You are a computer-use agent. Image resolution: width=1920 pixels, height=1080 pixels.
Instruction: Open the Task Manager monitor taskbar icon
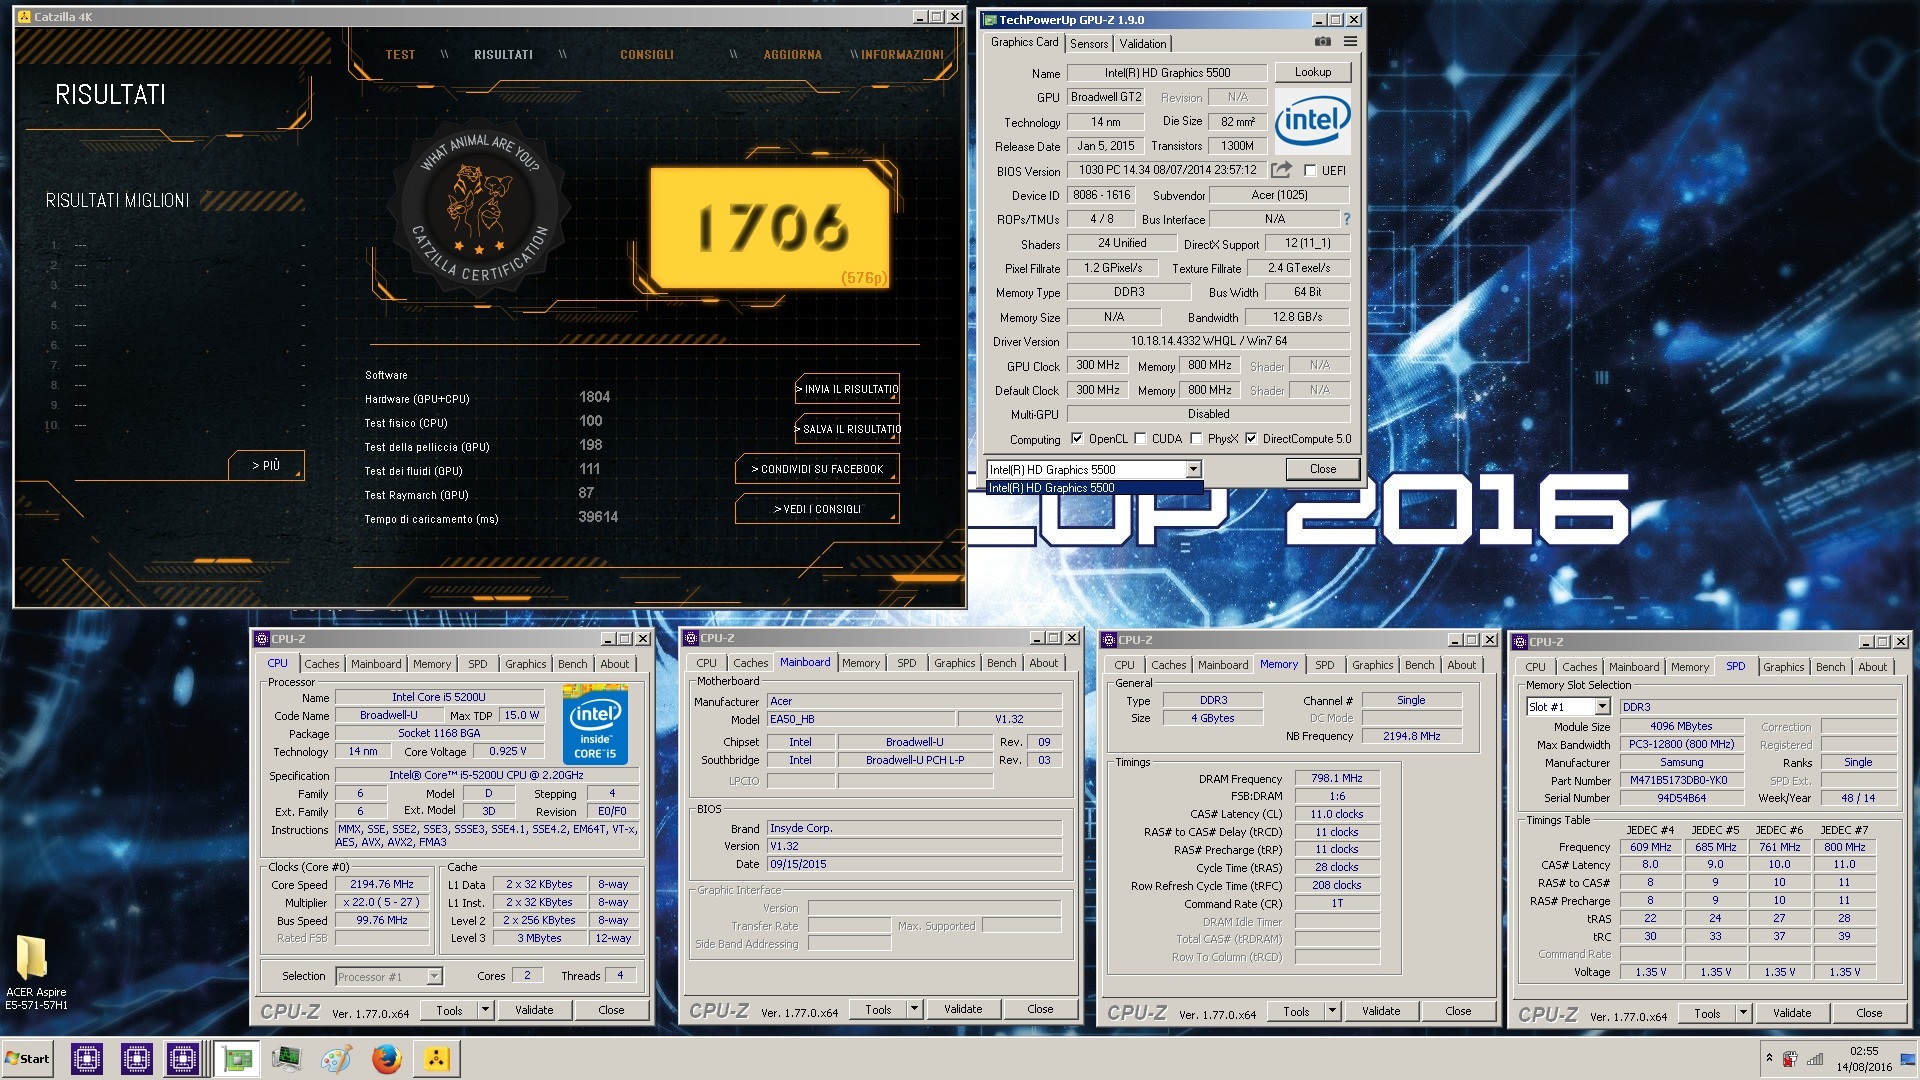pos(287,1058)
